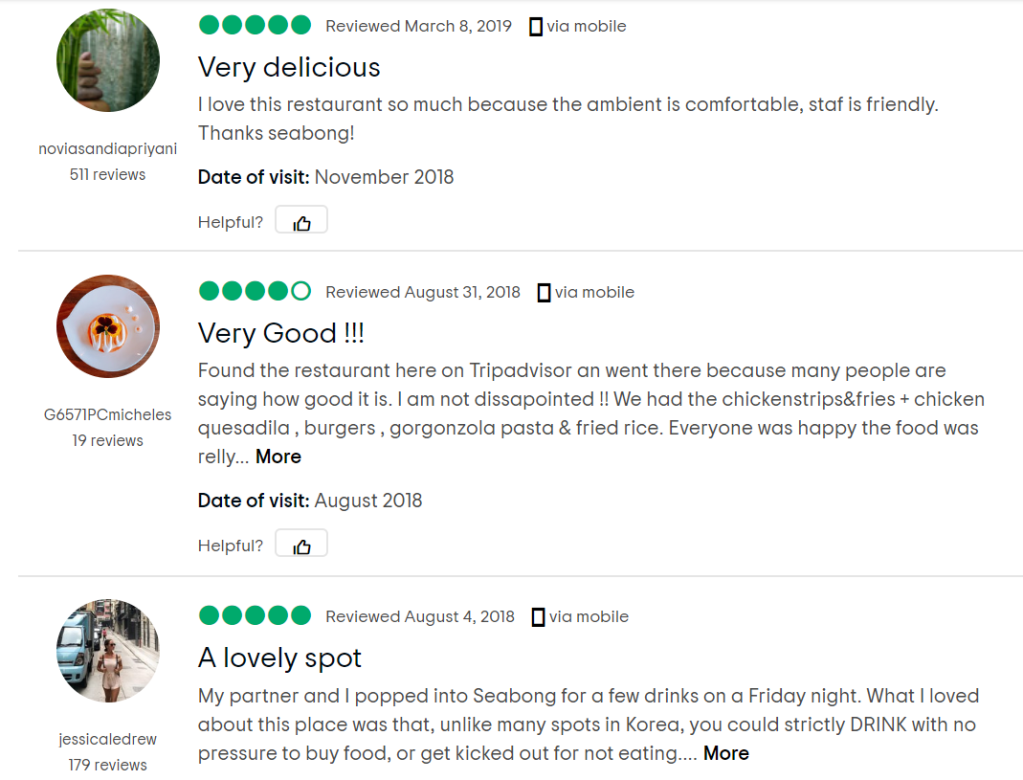The height and width of the screenshot is (780, 1023).
Task: Click five-star rating on 'Very delicious' review
Action: pyautogui.click(x=255, y=26)
